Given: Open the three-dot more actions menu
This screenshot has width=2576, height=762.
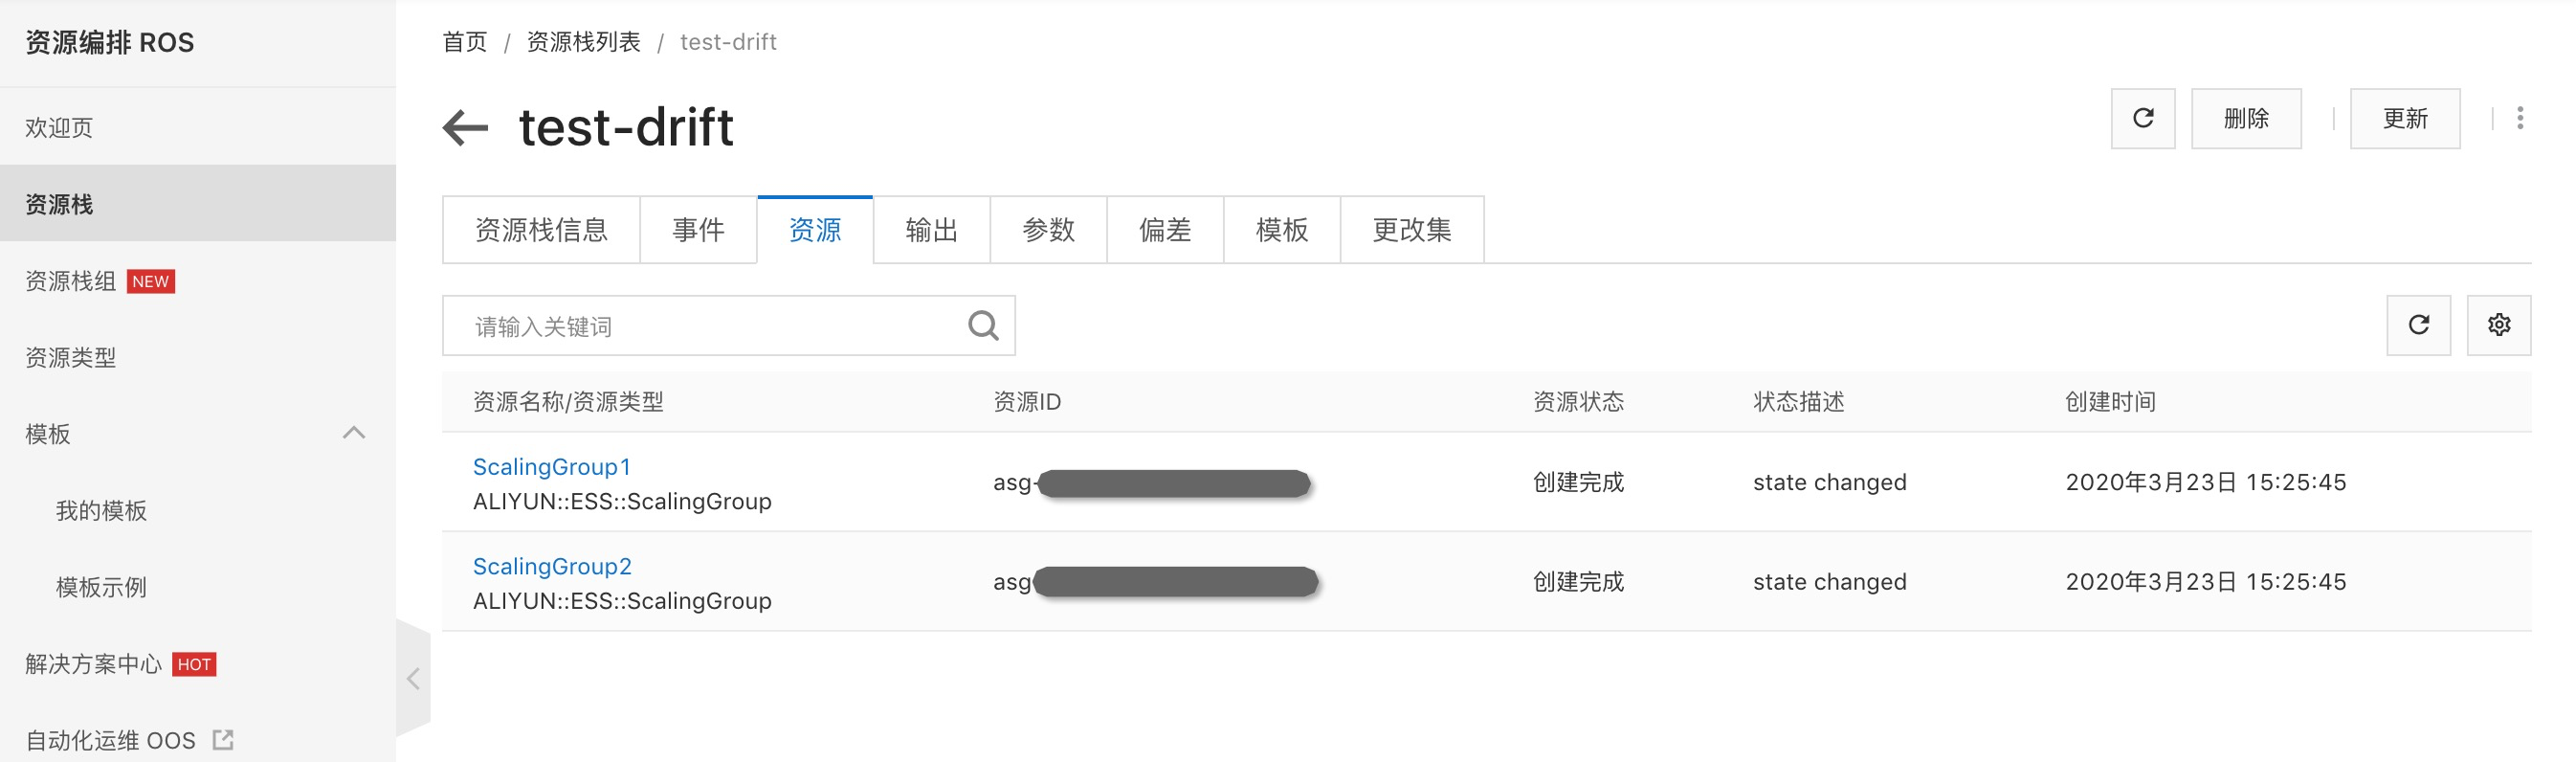Looking at the screenshot, I should 2519,119.
